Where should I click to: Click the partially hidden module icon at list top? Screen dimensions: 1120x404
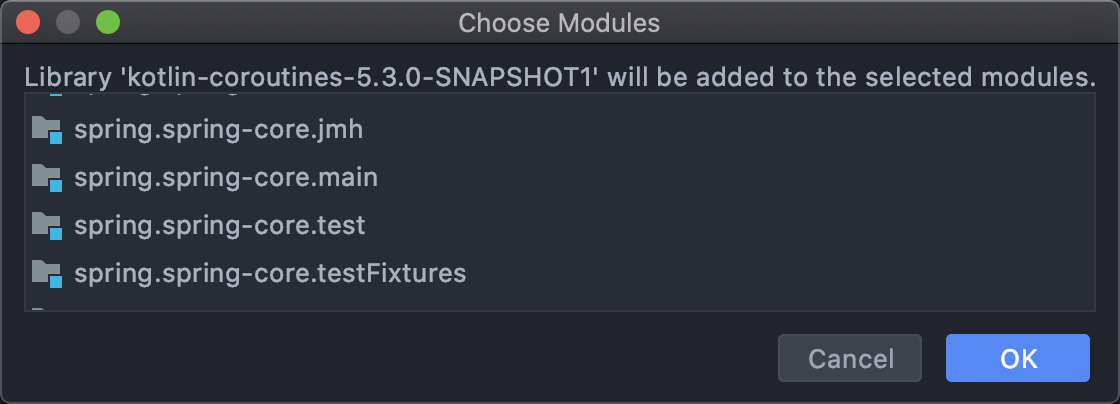46,98
